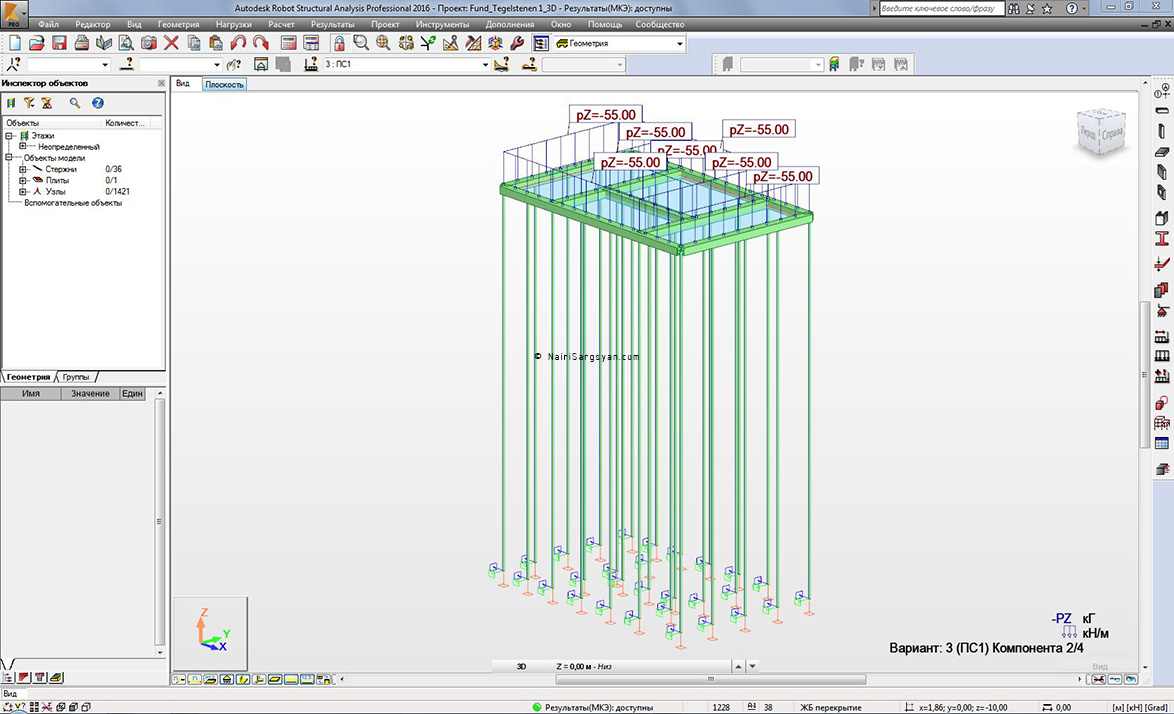Image resolution: width=1174 pixels, height=714 pixels.
Task: Click the Имя column header
Action: [31, 394]
